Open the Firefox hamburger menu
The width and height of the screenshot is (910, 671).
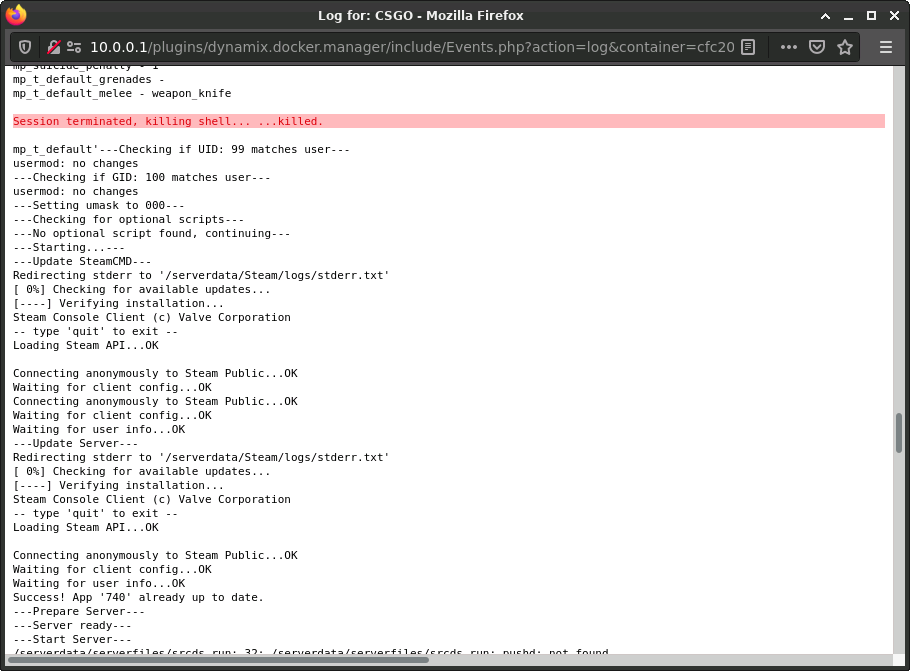click(x=886, y=47)
